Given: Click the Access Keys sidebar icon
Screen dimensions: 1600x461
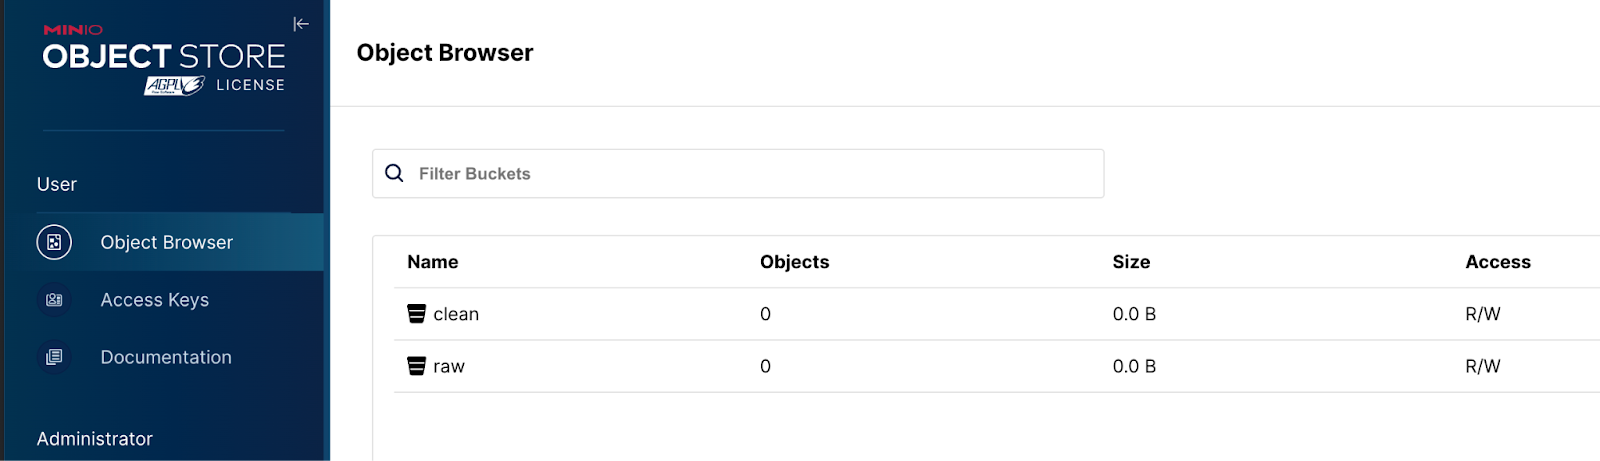Looking at the screenshot, I should click(54, 300).
